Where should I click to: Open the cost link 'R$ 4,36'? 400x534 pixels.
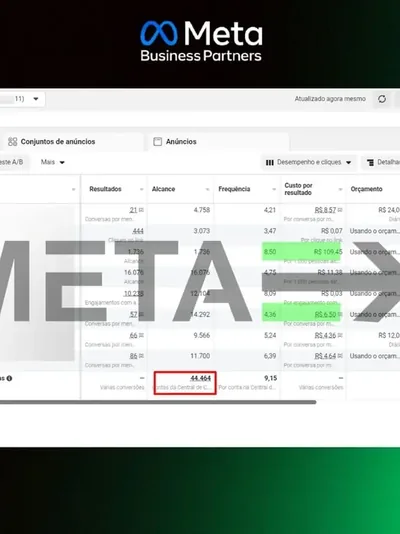[325, 335]
